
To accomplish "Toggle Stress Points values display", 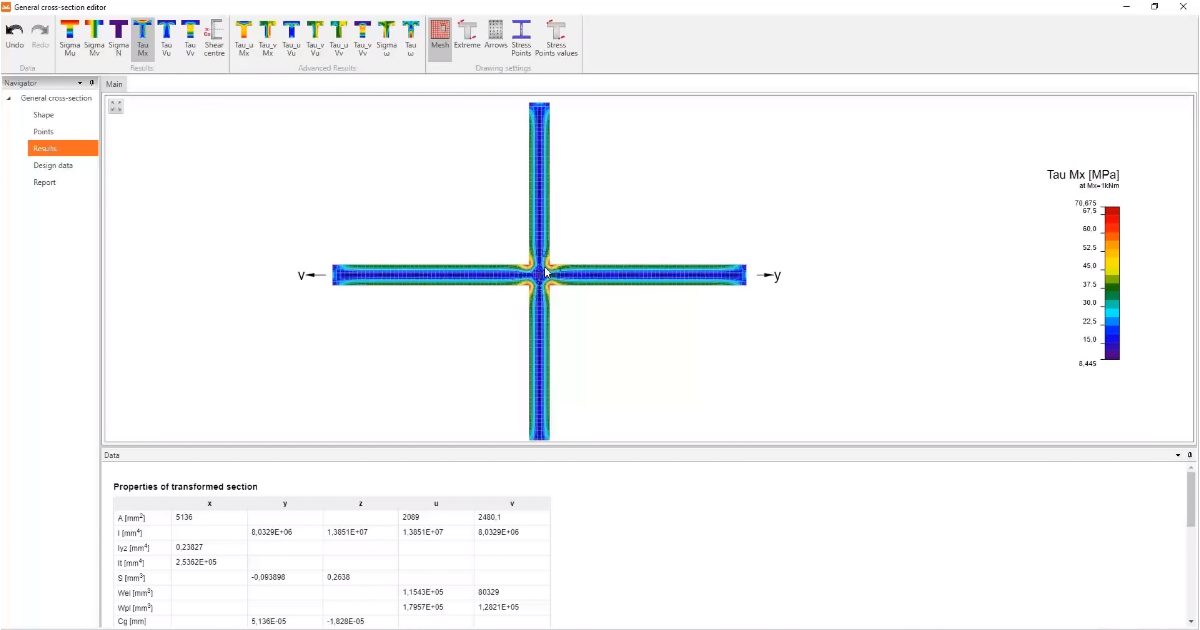I will [x=556, y=38].
